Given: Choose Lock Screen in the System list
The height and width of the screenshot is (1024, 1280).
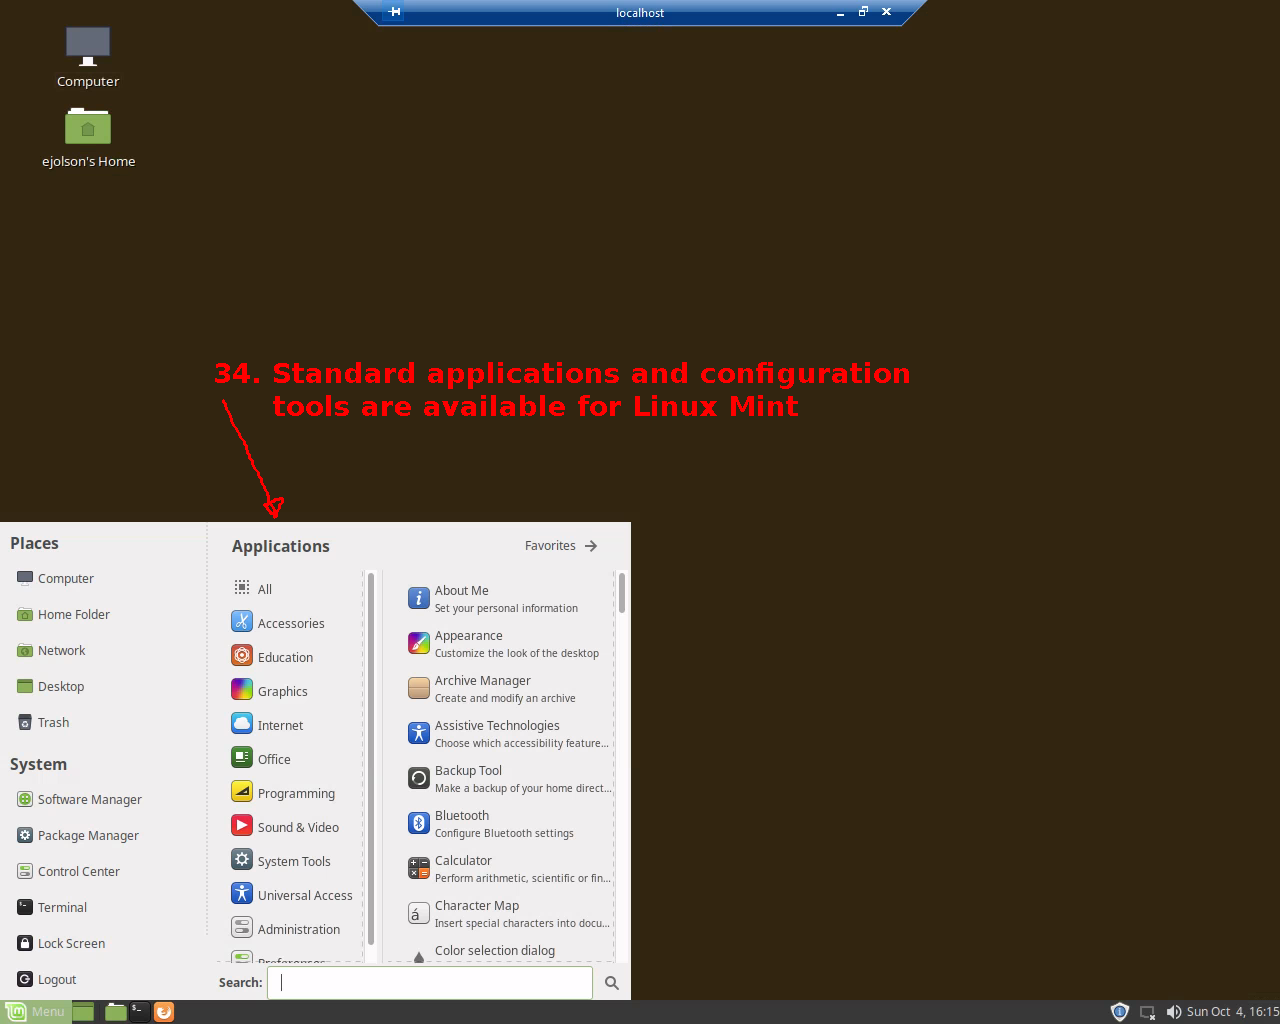Looking at the screenshot, I should 61,943.
